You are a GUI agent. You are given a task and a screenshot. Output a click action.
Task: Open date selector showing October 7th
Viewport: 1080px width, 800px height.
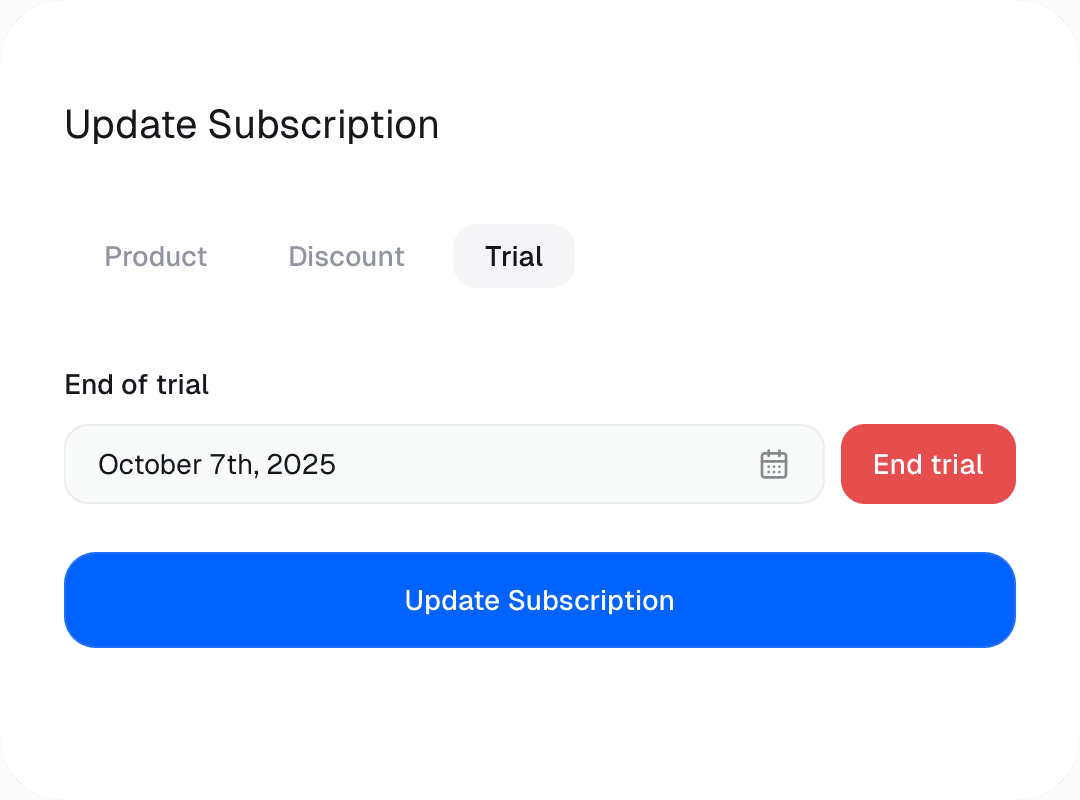[x=444, y=464]
